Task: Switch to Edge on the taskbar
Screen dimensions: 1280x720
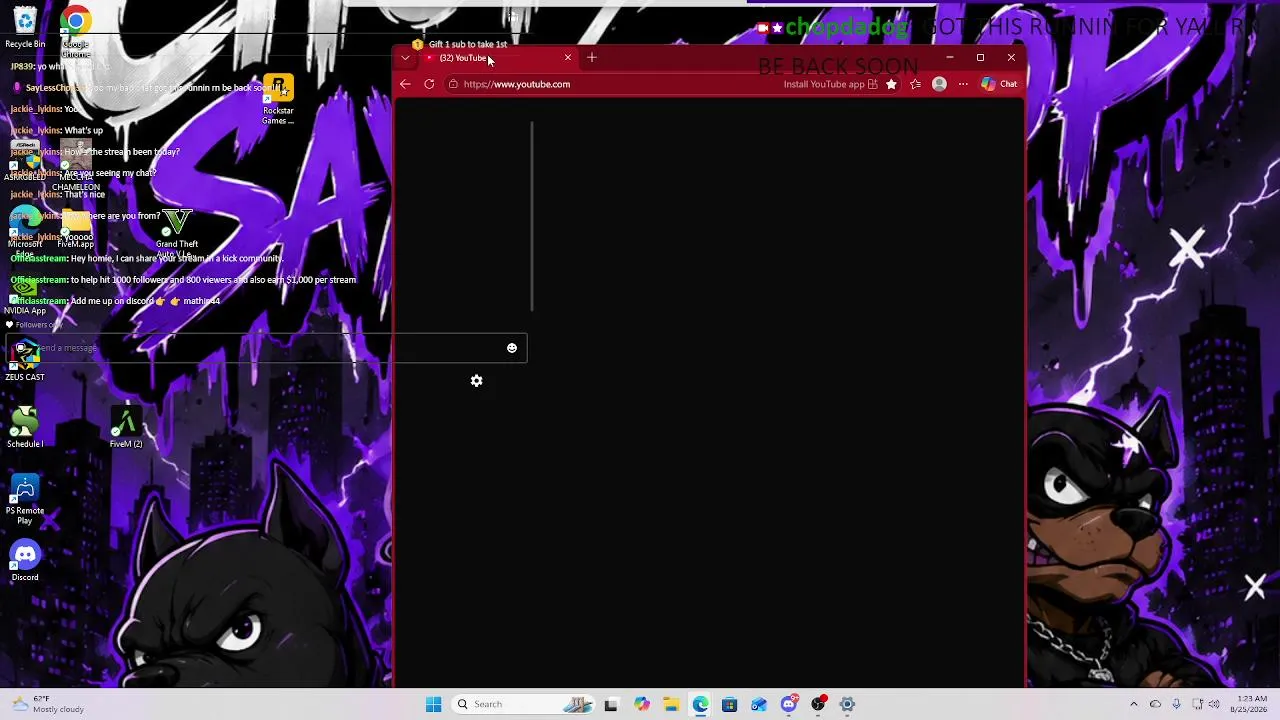Action: click(700, 704)
